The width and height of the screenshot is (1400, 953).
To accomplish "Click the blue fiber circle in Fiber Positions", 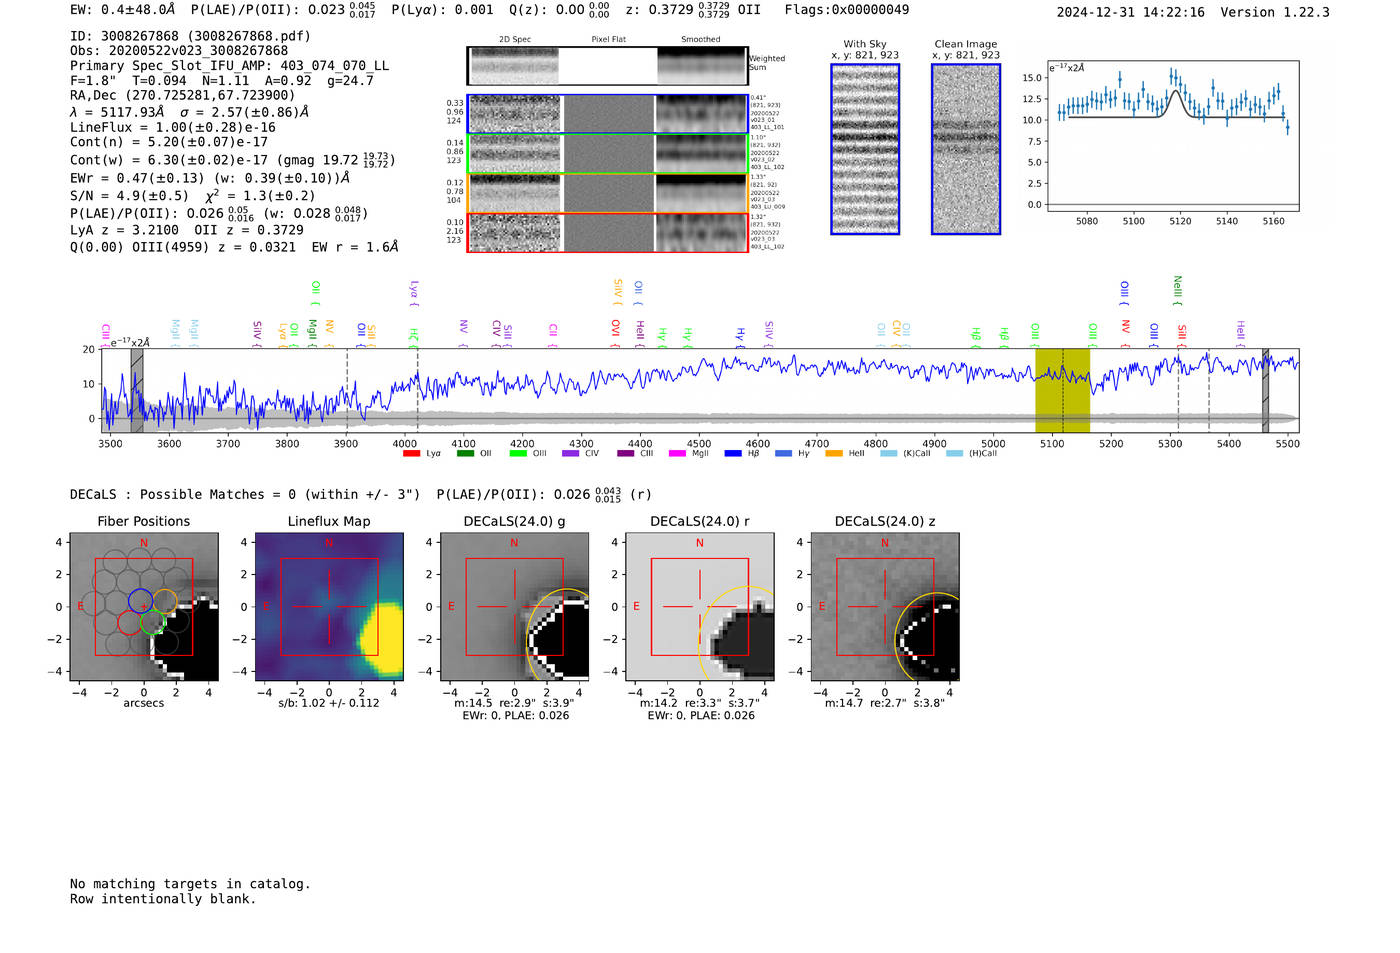I will [140, 601].
